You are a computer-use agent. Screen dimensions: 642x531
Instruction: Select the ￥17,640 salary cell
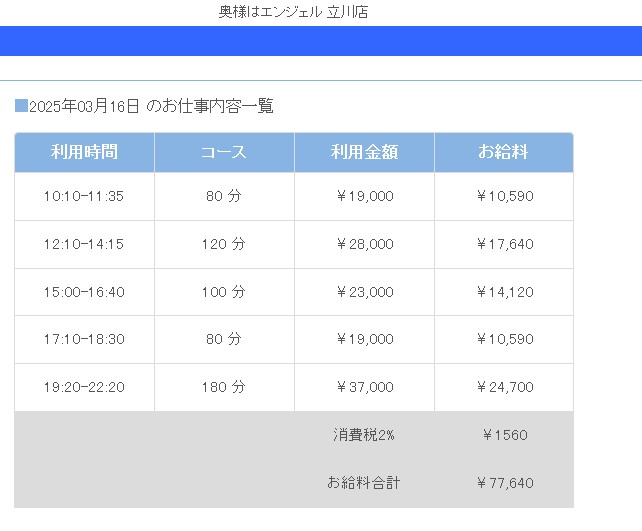point(504,244)
